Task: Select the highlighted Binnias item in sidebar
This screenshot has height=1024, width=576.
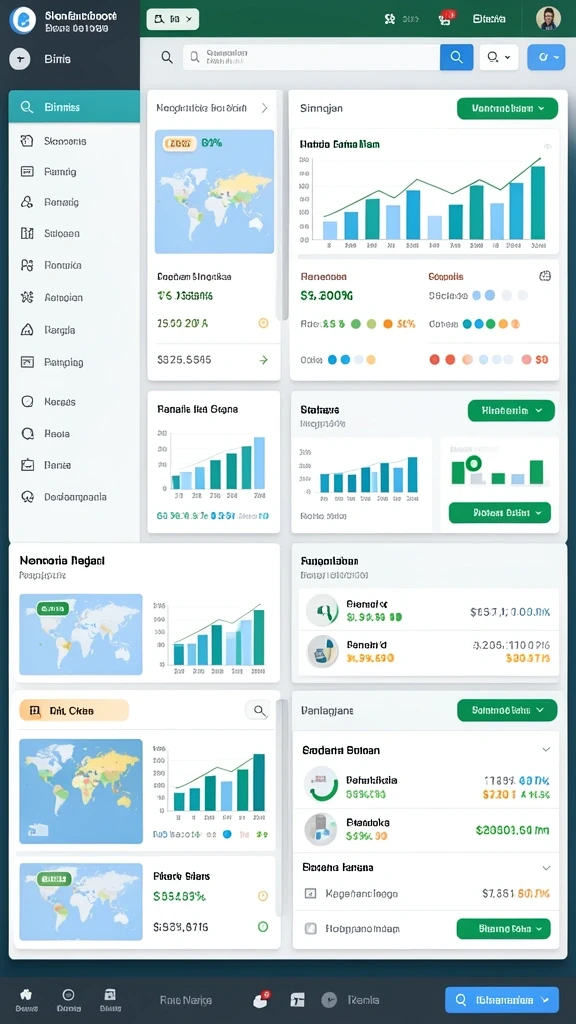Action: [x=74, y=107]
